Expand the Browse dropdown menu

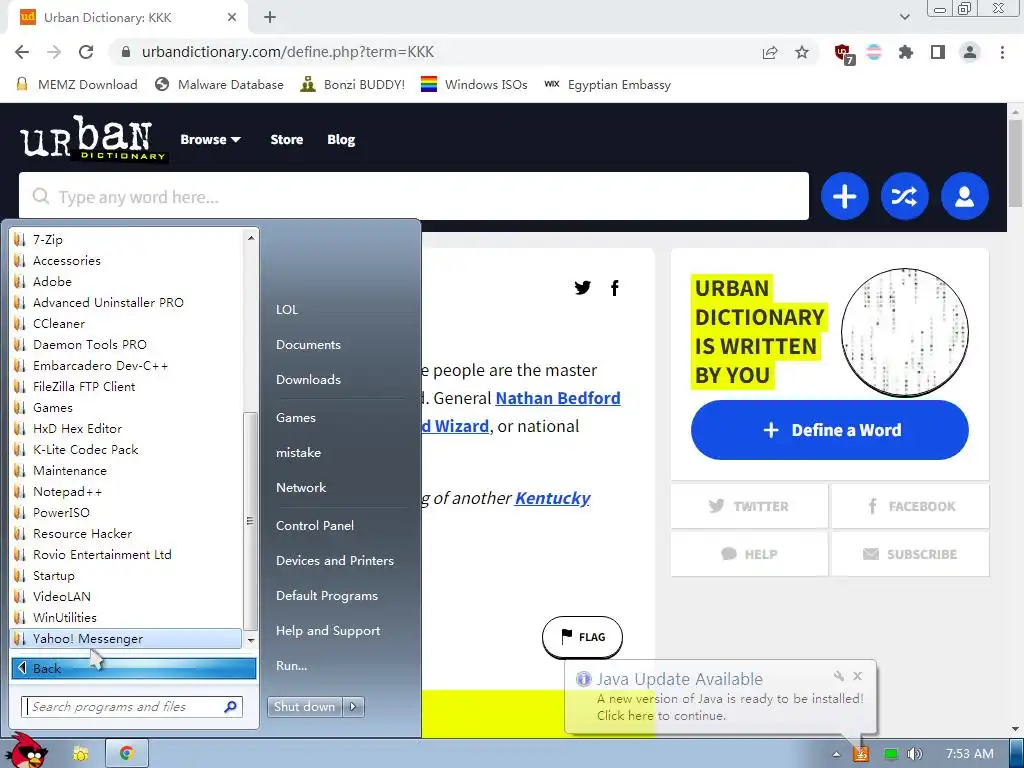(x=210, y=139)
